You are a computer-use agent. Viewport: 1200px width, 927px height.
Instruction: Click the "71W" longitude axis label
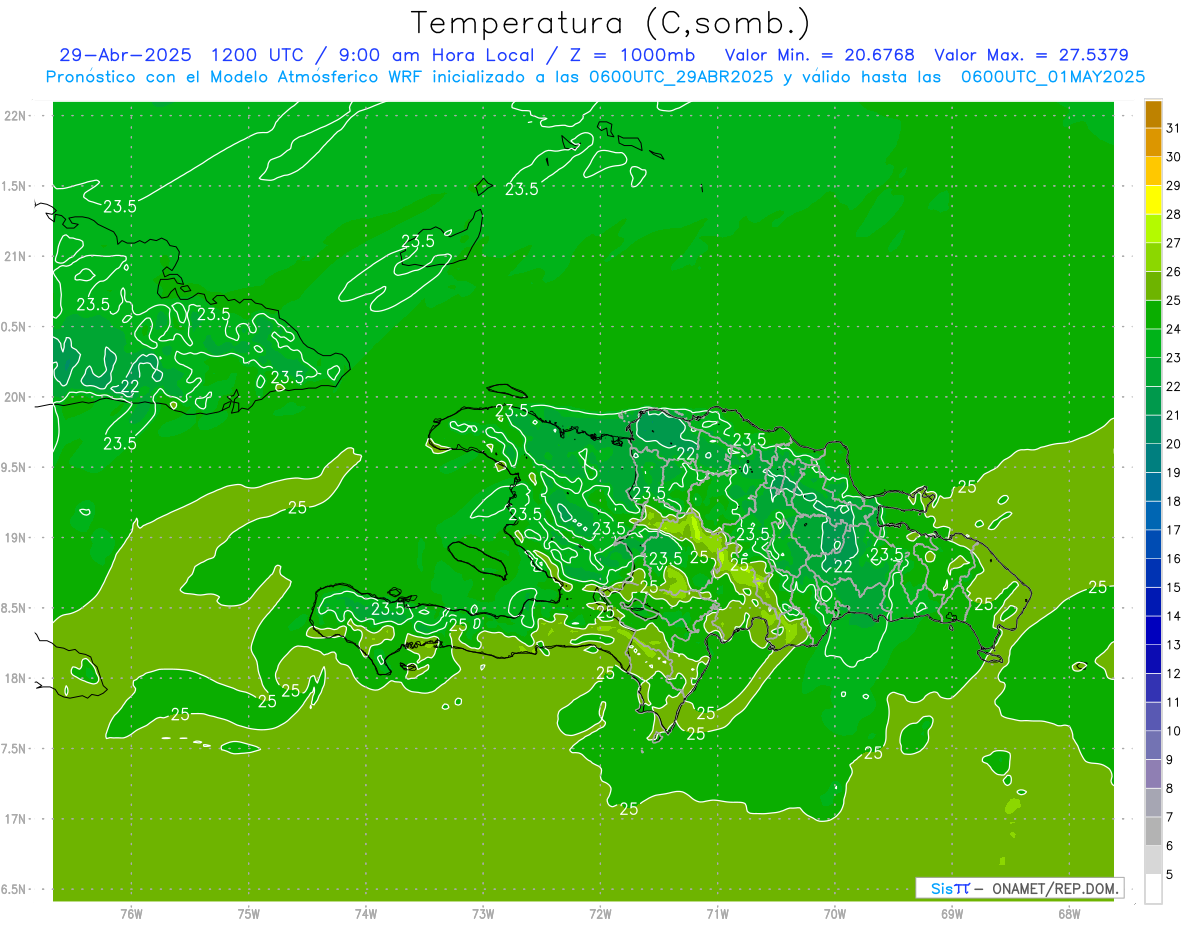(717, 913)
